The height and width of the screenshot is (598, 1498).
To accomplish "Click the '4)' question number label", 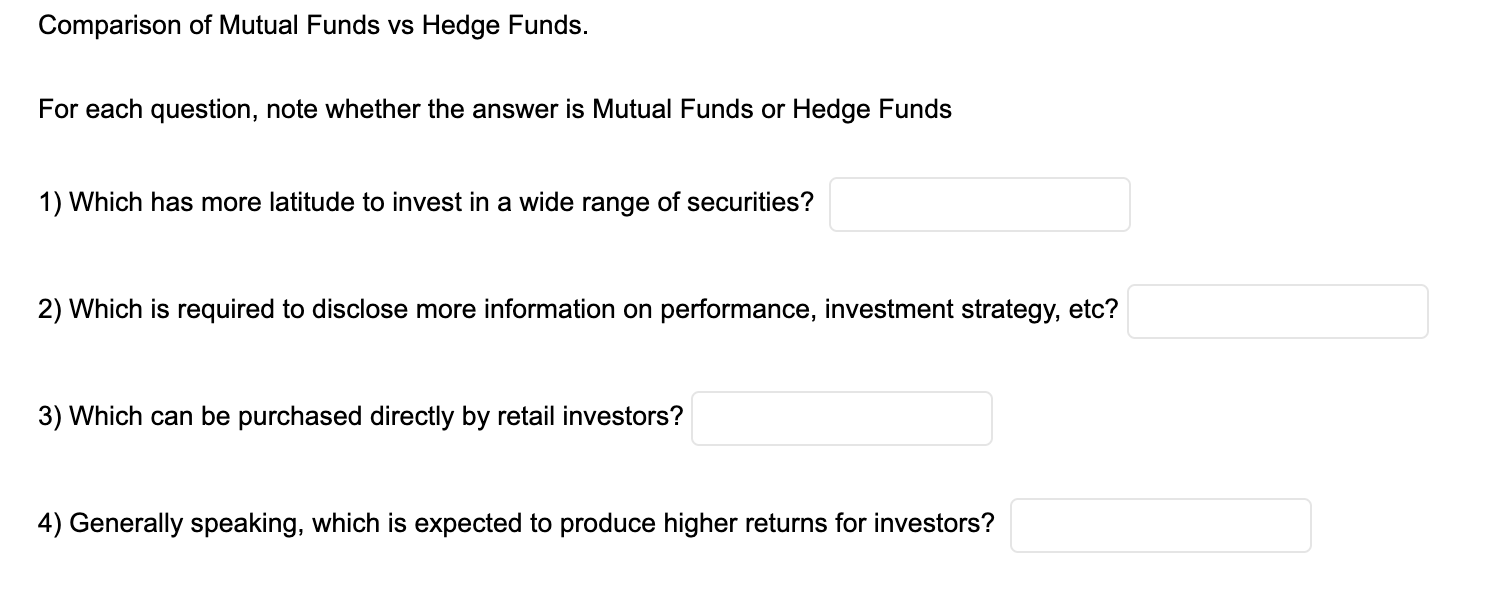I will (x=50, y=523).
